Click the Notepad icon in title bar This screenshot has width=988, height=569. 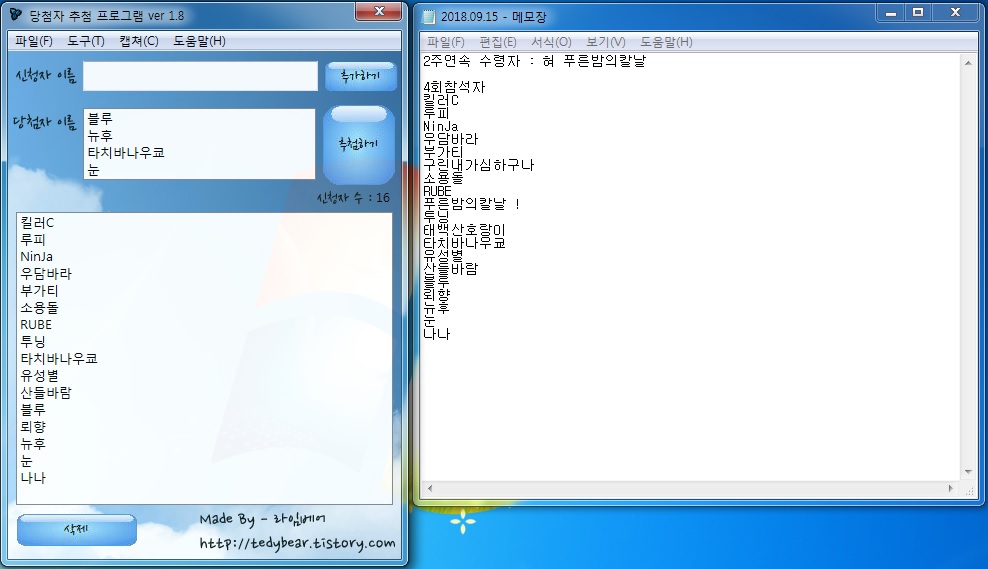pos(430,16)
